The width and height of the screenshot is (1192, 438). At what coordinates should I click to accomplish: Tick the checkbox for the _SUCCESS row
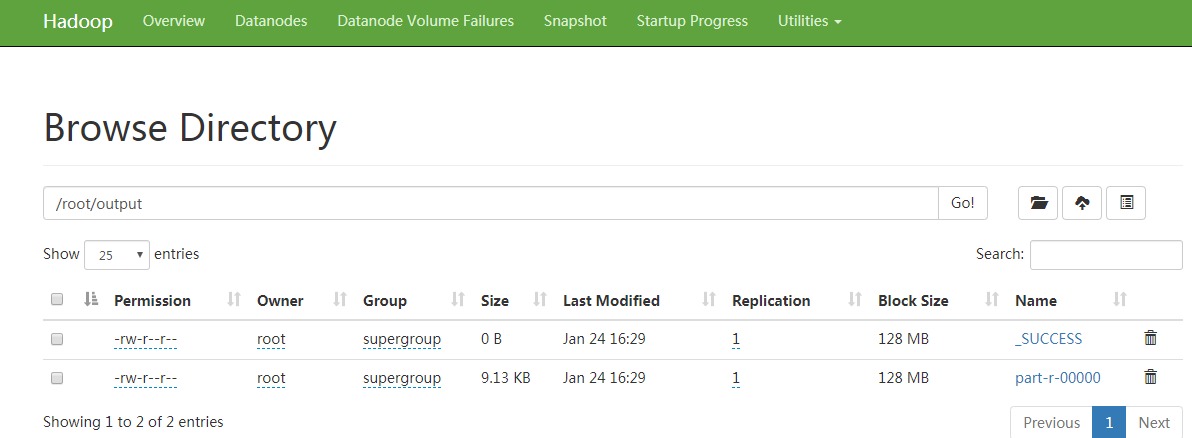coord(57,339)
